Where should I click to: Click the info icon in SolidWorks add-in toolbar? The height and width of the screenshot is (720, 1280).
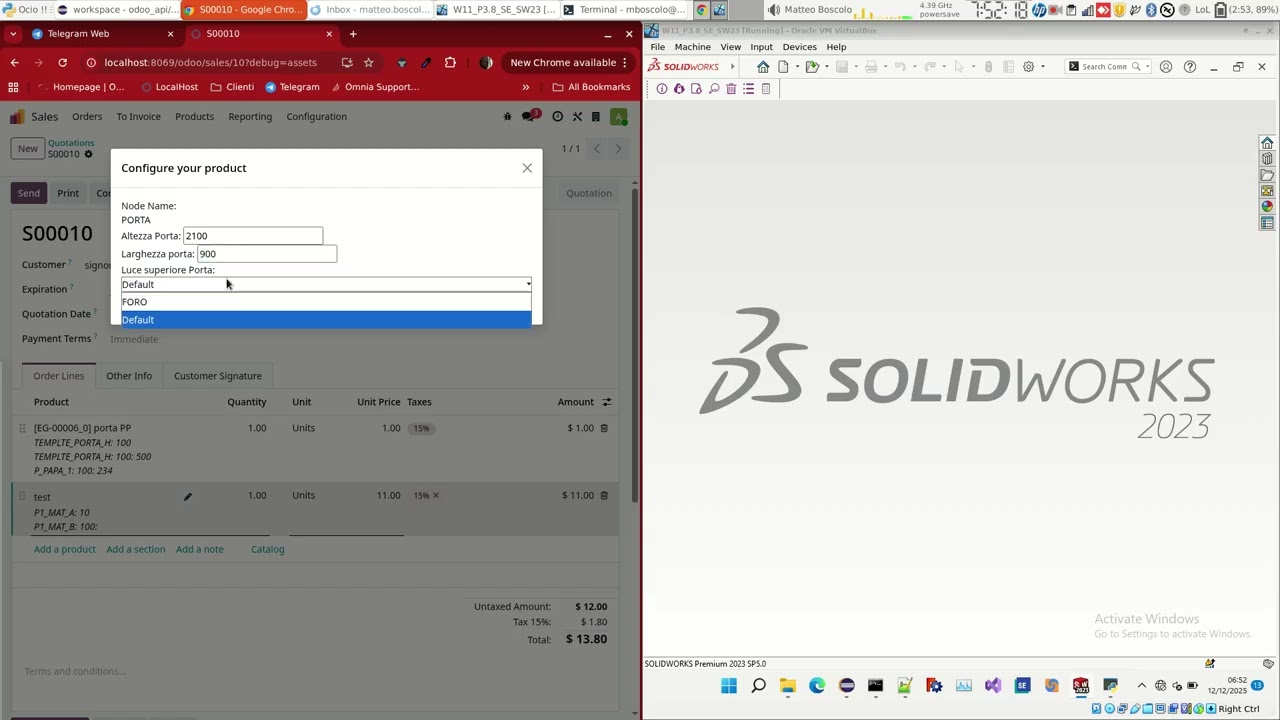click(662, 89)
